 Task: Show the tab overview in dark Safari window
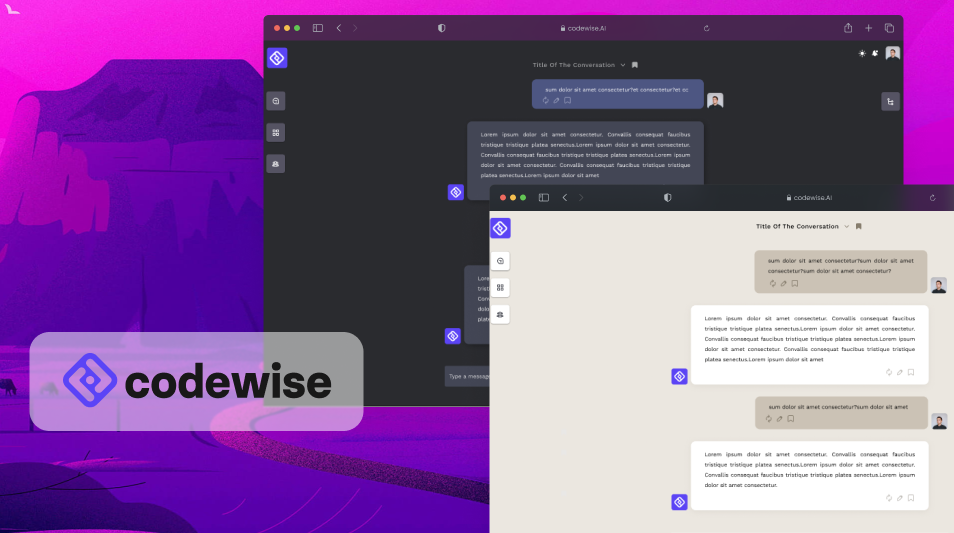point(889,28)
